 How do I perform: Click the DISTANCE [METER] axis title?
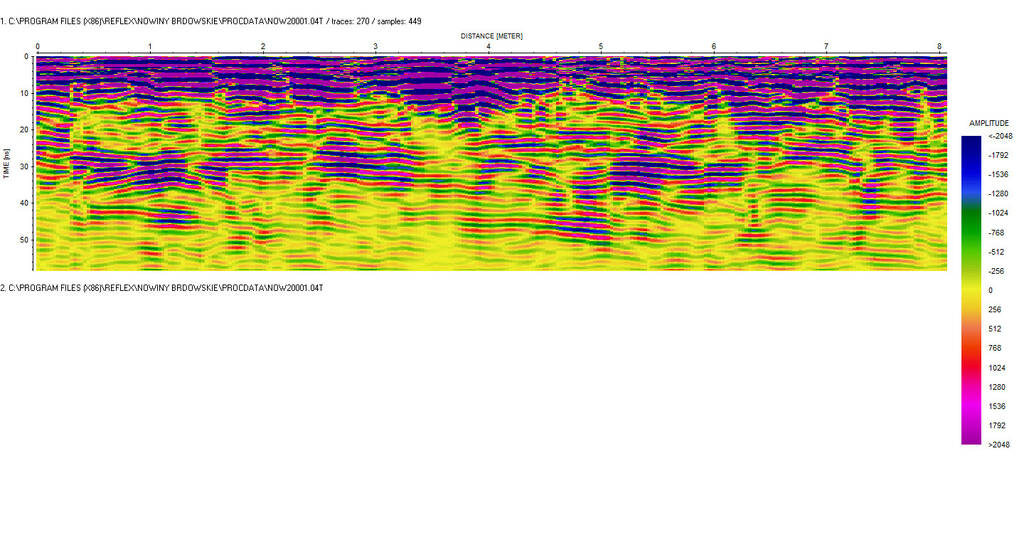491,35
